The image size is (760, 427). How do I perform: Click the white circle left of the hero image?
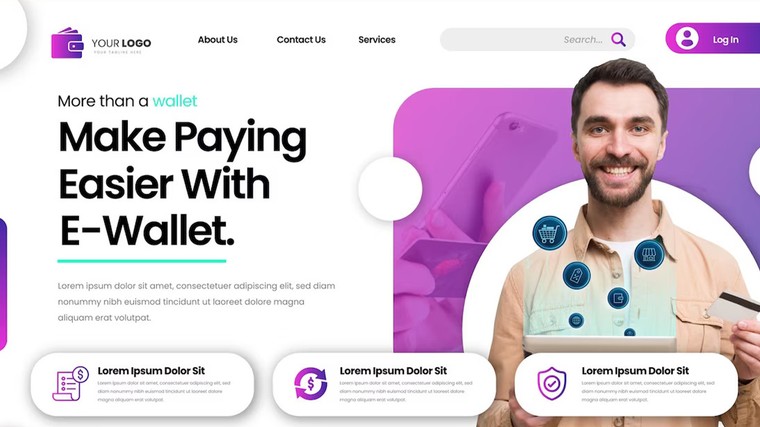[390, 189]
